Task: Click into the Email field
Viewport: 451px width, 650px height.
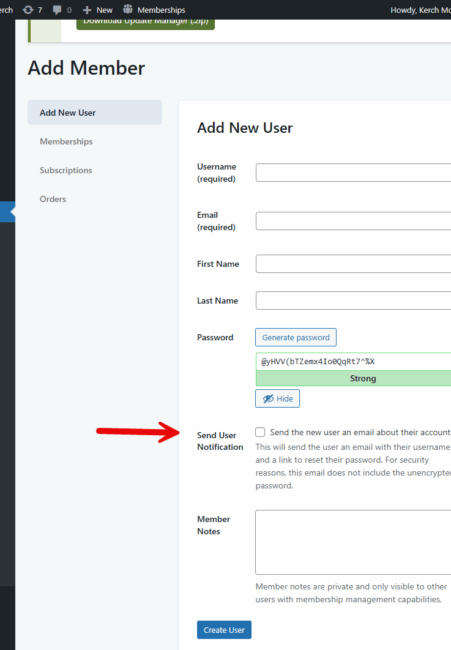Action: pos(353,221)
